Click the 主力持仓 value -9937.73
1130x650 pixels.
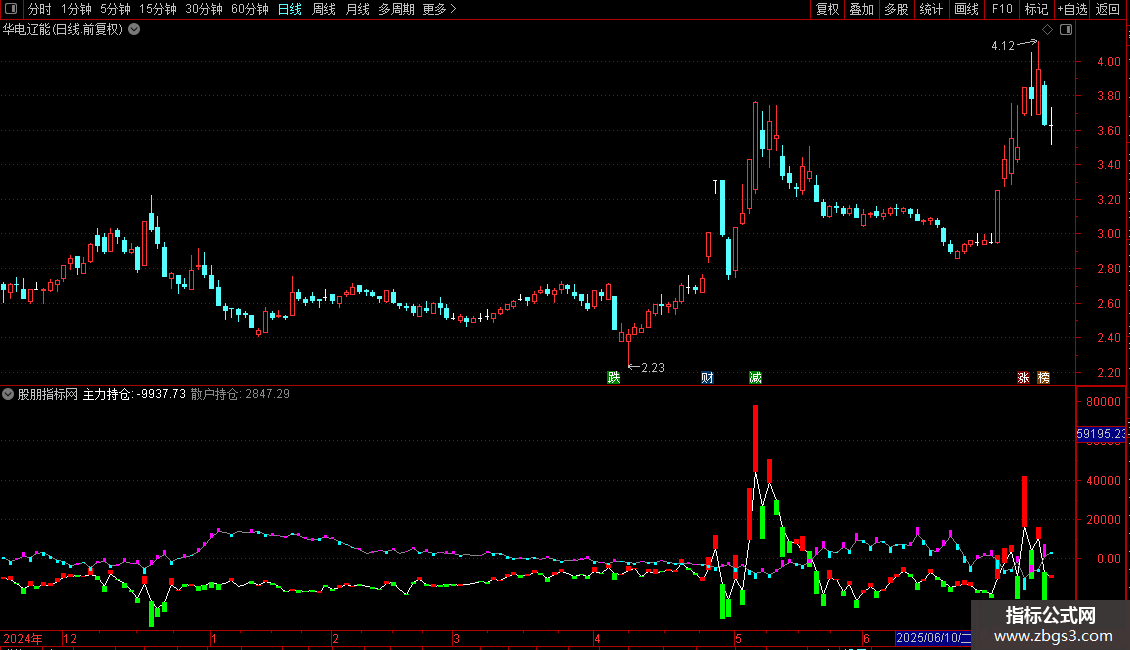161,394
